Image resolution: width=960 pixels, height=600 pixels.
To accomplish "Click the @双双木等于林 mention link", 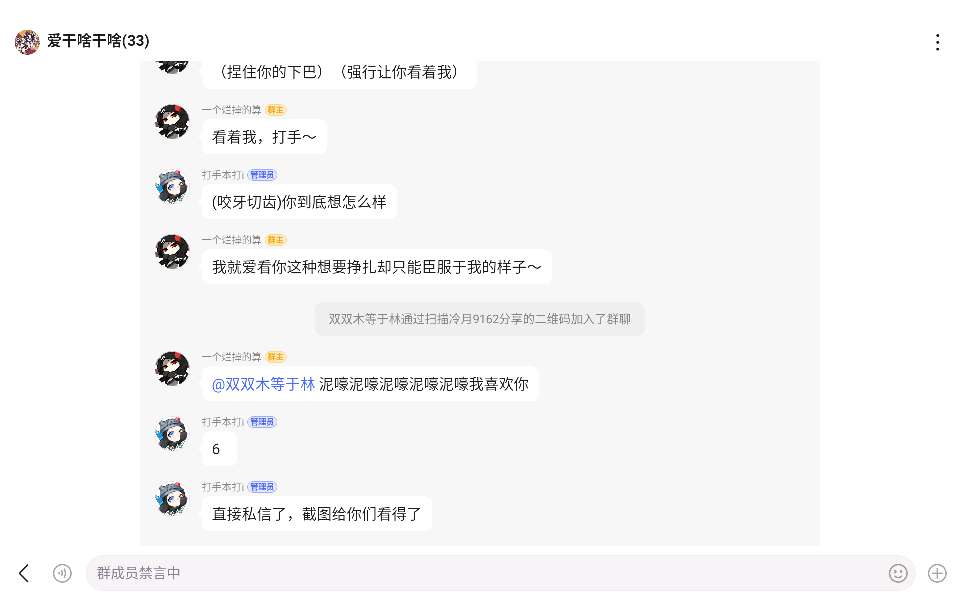I will pyautogui.click(x=264, y=384).
